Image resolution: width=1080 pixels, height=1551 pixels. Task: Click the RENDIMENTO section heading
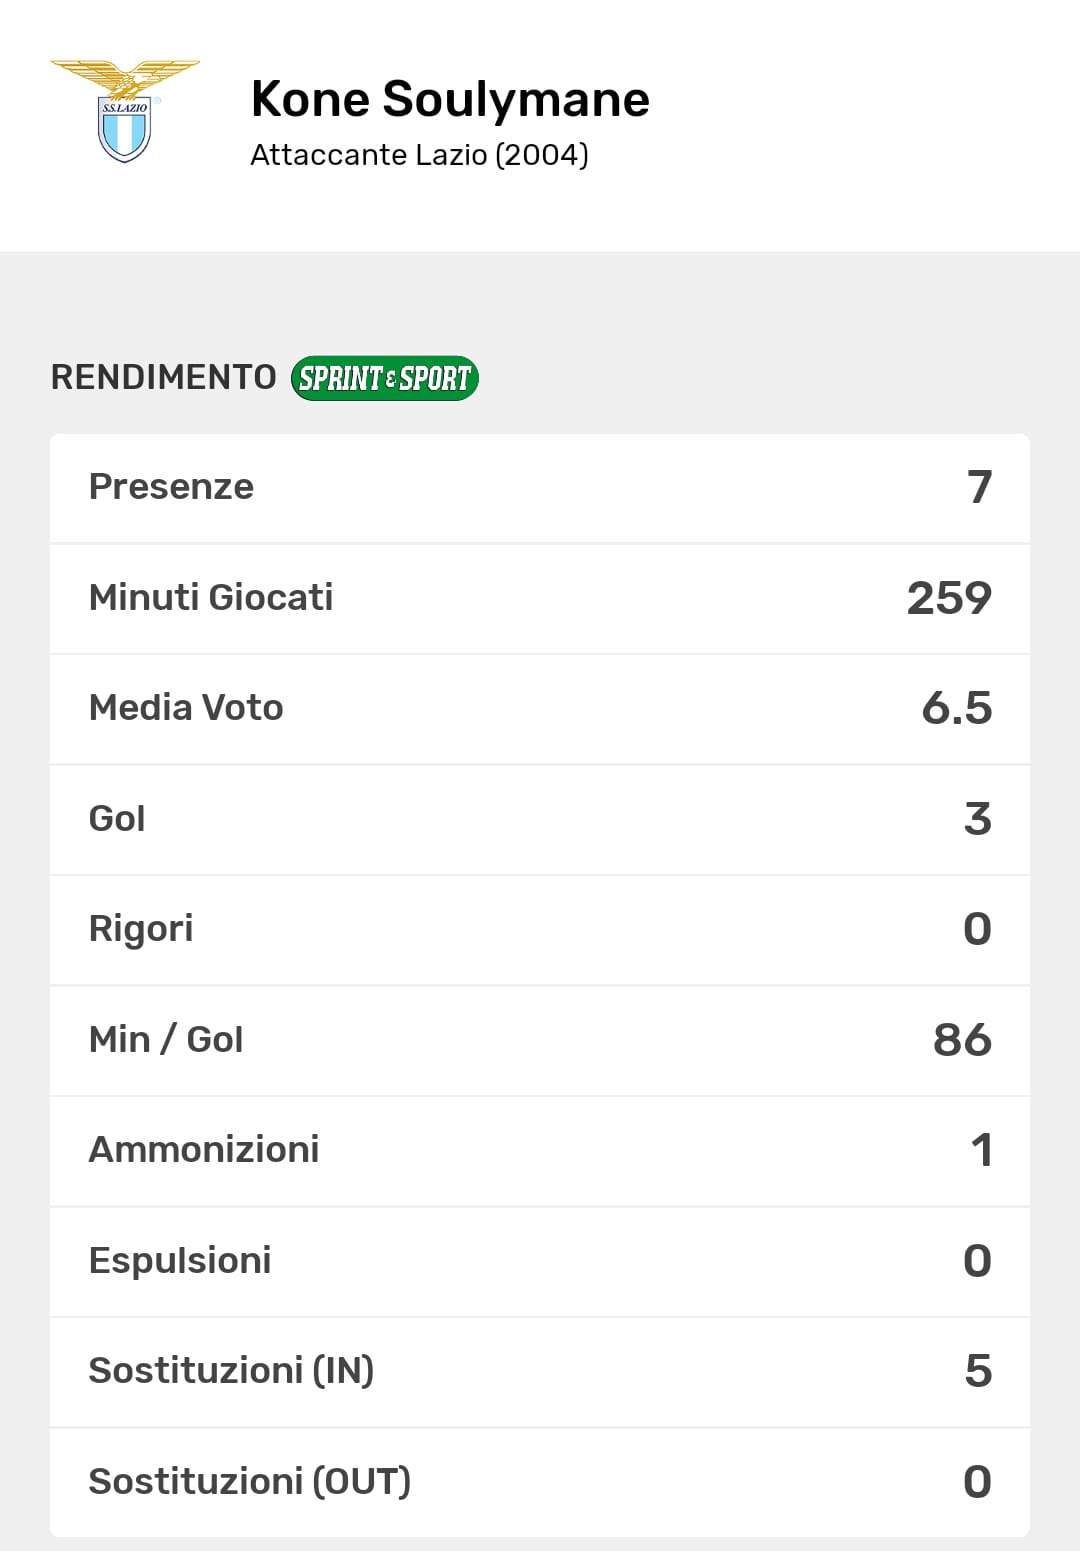[164, 377]
